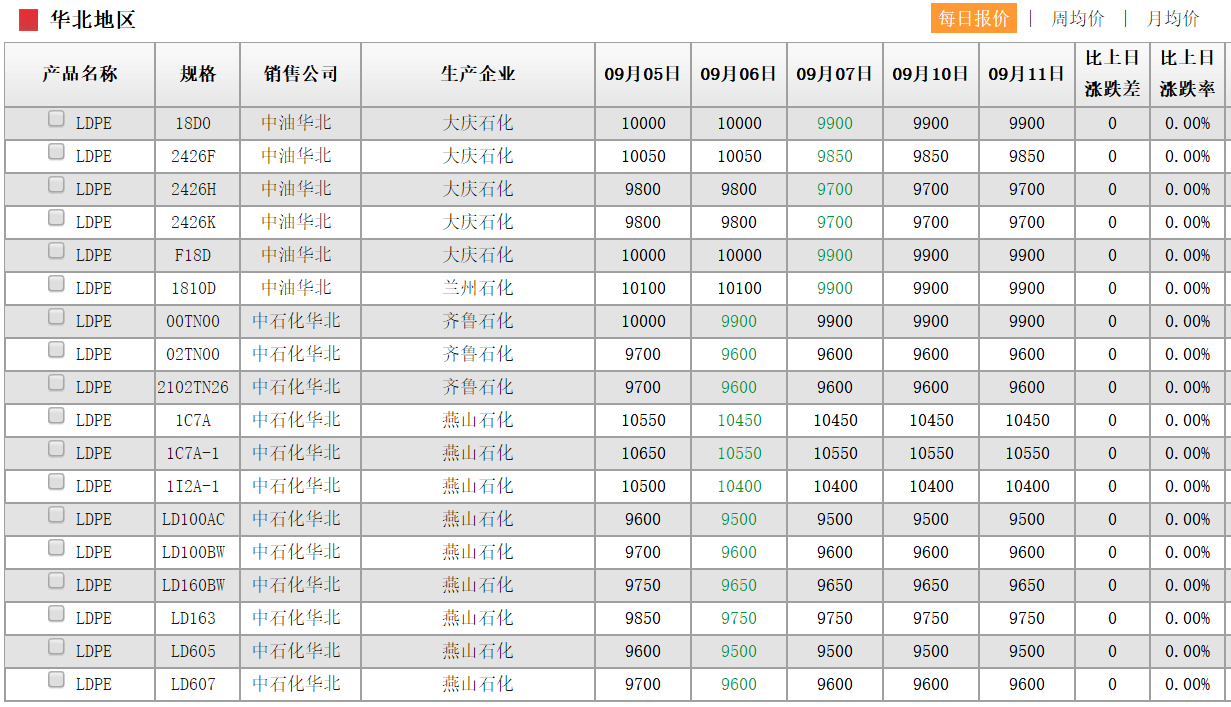Click spec cell 2102TN26
This screenshot has width=1231, height=707.
[193, 388]
